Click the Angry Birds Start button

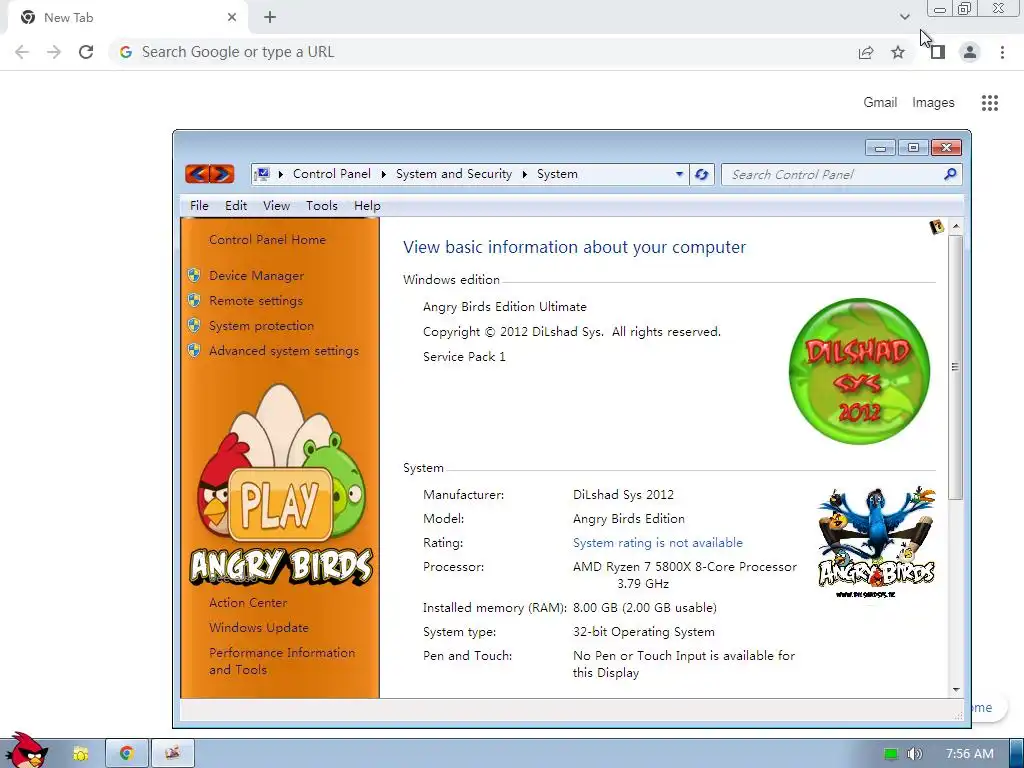(x=26, y=751)
